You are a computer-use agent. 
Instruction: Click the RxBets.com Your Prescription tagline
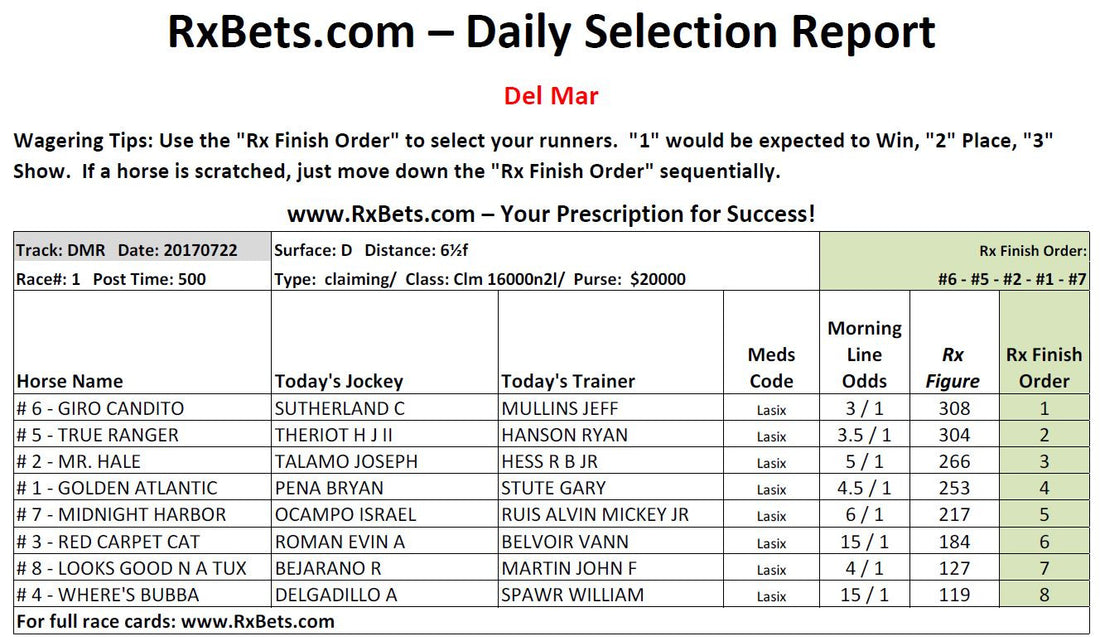551,213
